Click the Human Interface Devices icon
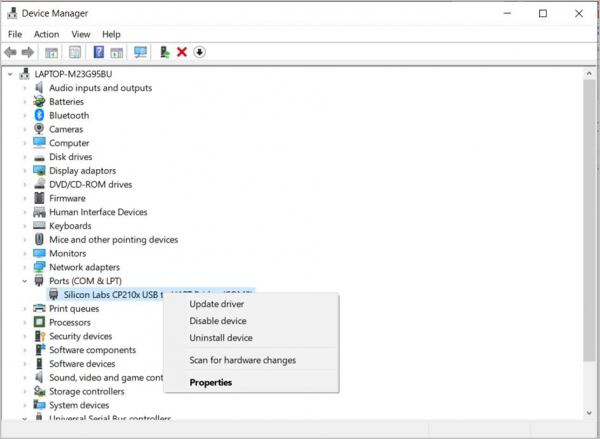This screenshot has width=600, height=439. (x=39, y=212)
